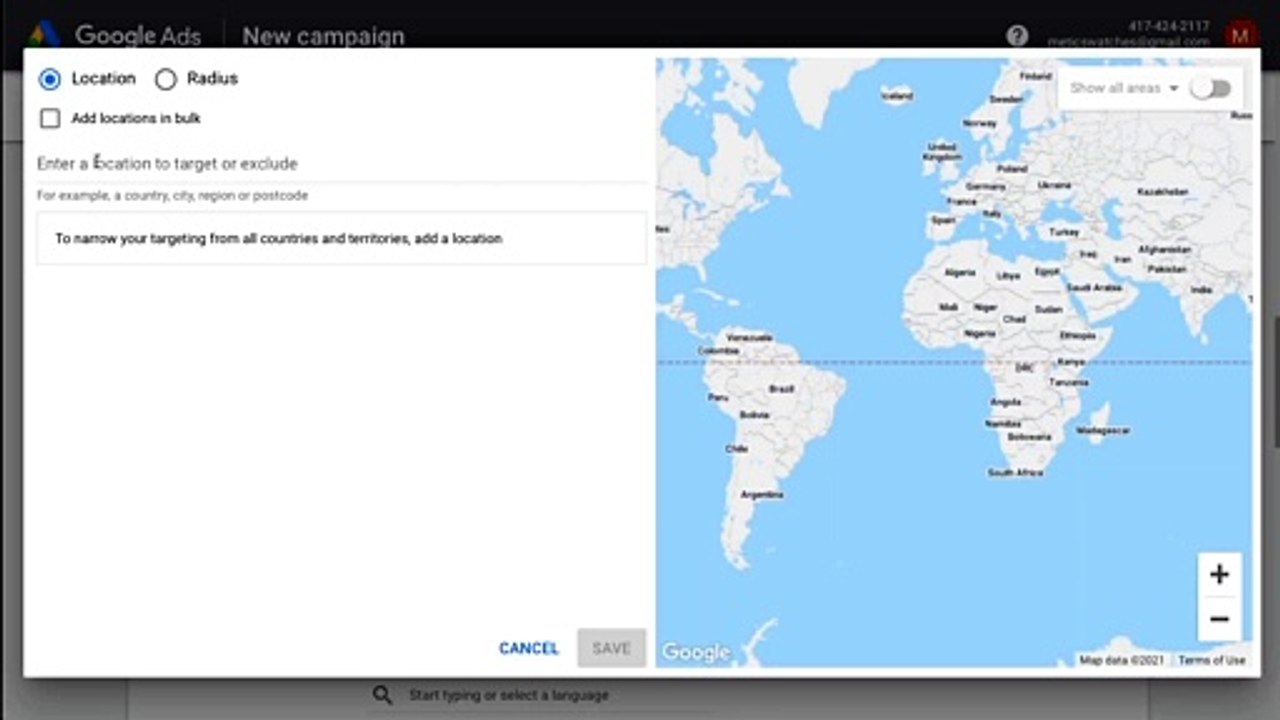
Task: Click the Google logo on the map
Action: (x=696, y=653)
